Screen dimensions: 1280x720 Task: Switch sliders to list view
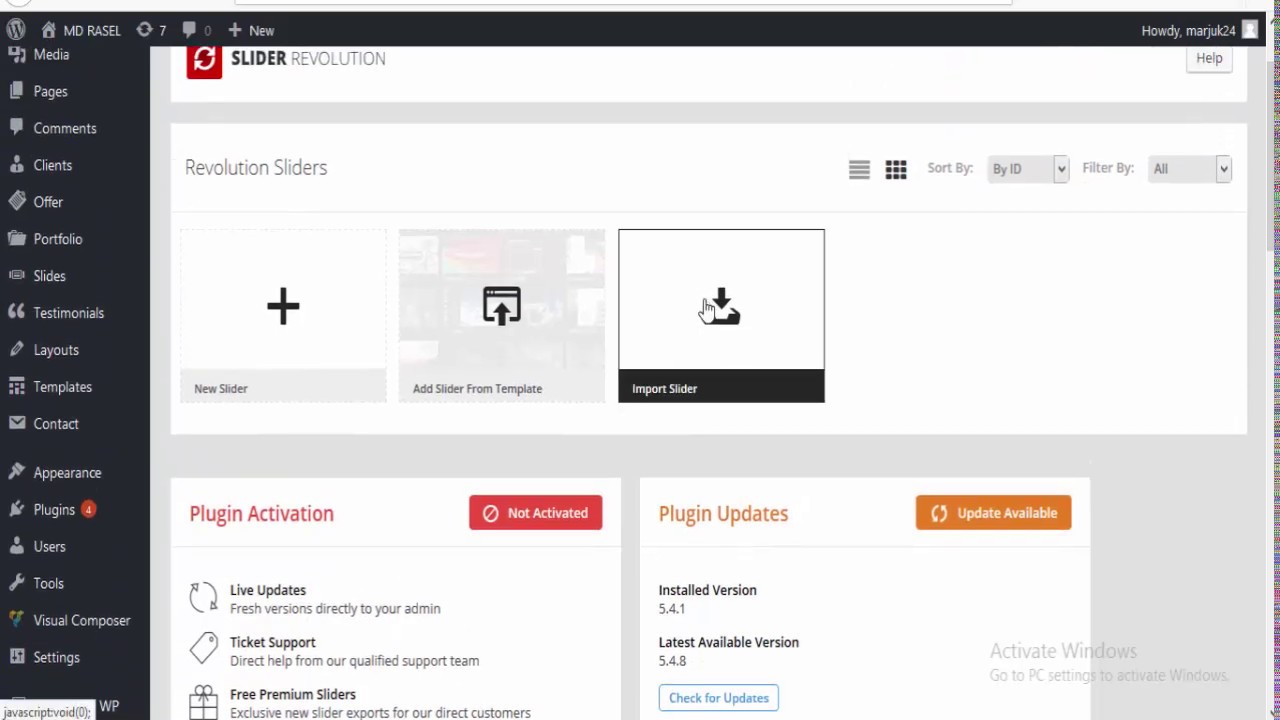click(x=859, y=170)
